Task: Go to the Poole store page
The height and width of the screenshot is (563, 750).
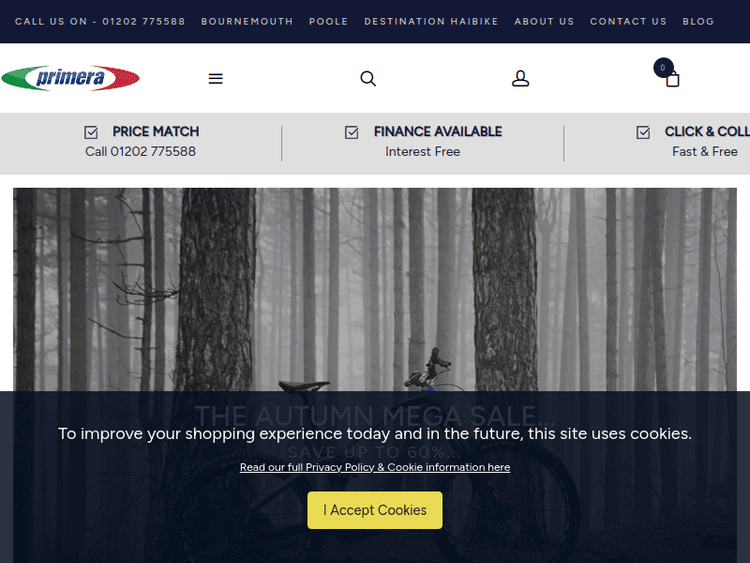Action: 328,21
